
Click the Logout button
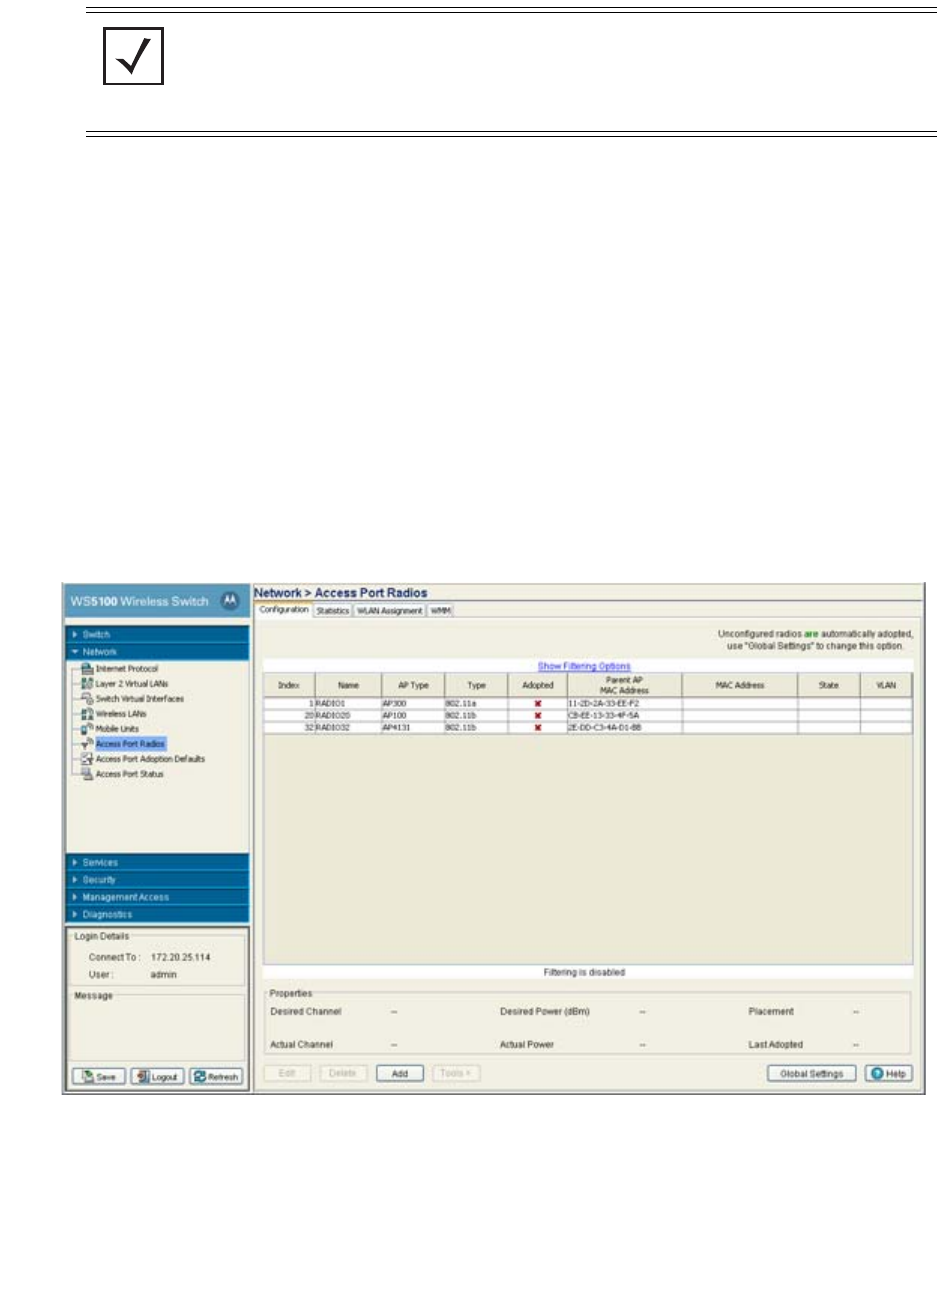[157, 1077]
